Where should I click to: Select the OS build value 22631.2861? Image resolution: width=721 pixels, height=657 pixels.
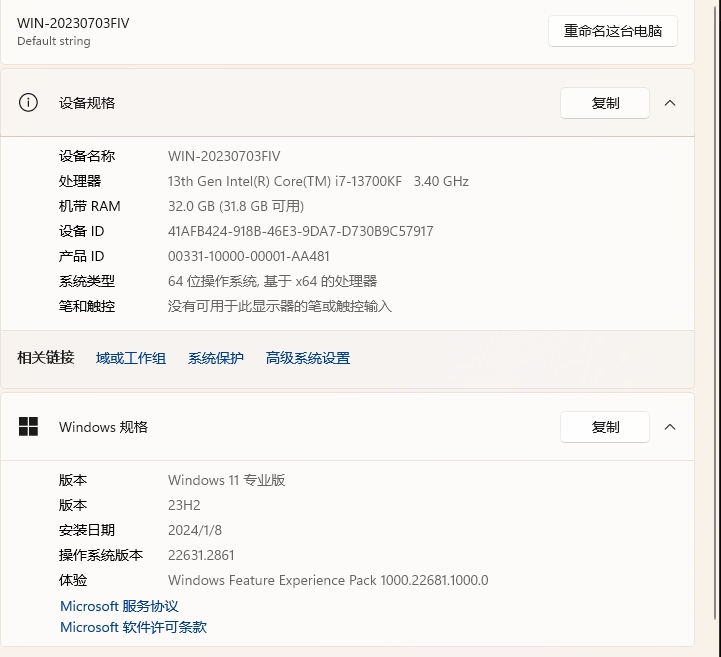coord(201,555)
